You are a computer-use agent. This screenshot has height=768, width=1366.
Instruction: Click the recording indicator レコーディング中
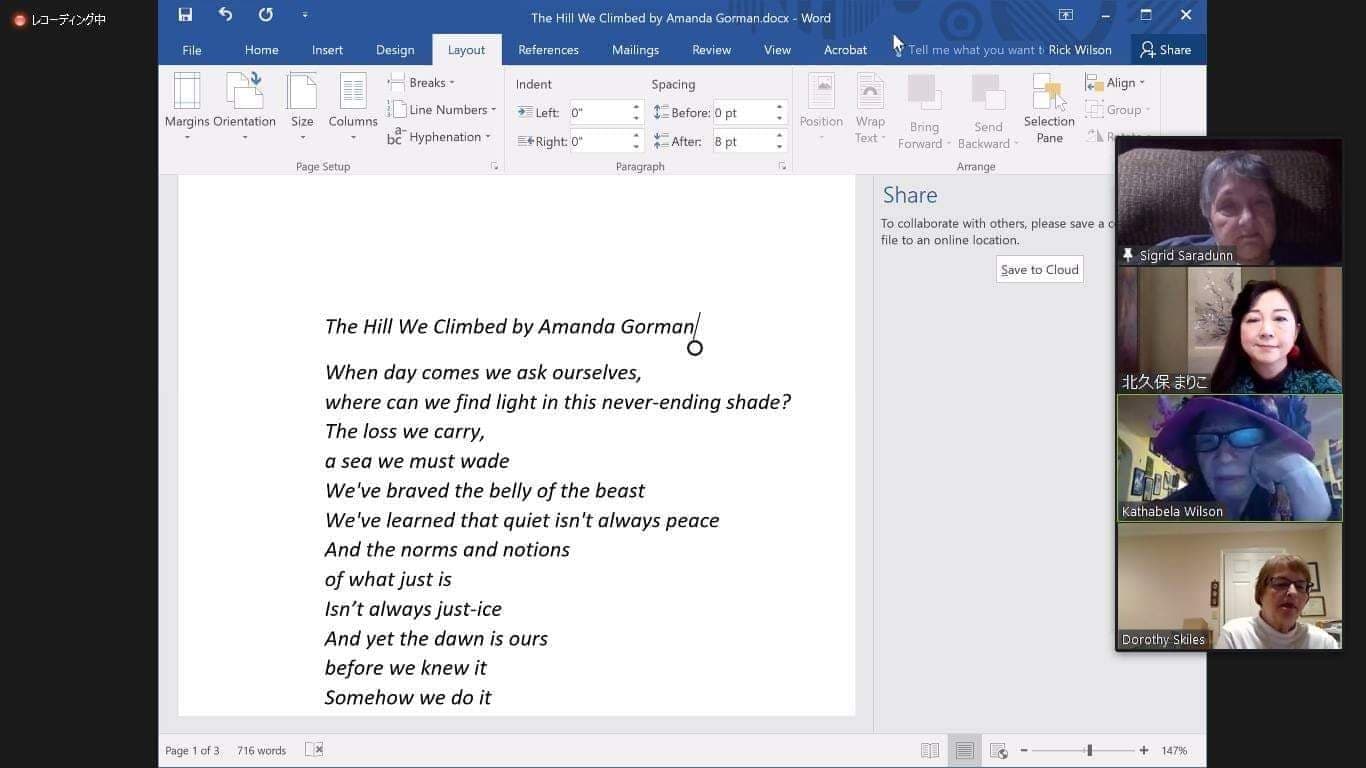[x=59, y=19]
